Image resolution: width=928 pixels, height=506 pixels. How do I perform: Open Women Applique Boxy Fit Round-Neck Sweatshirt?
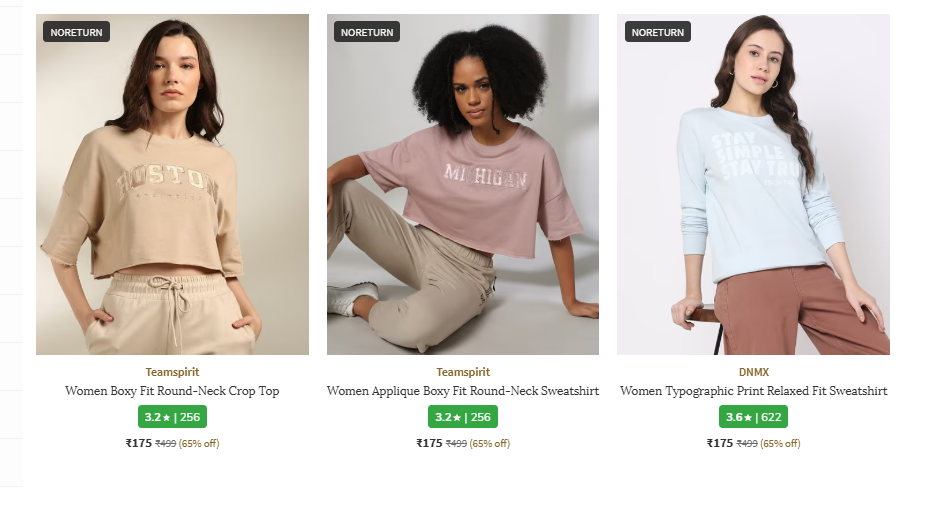click(x=463, y=391)
